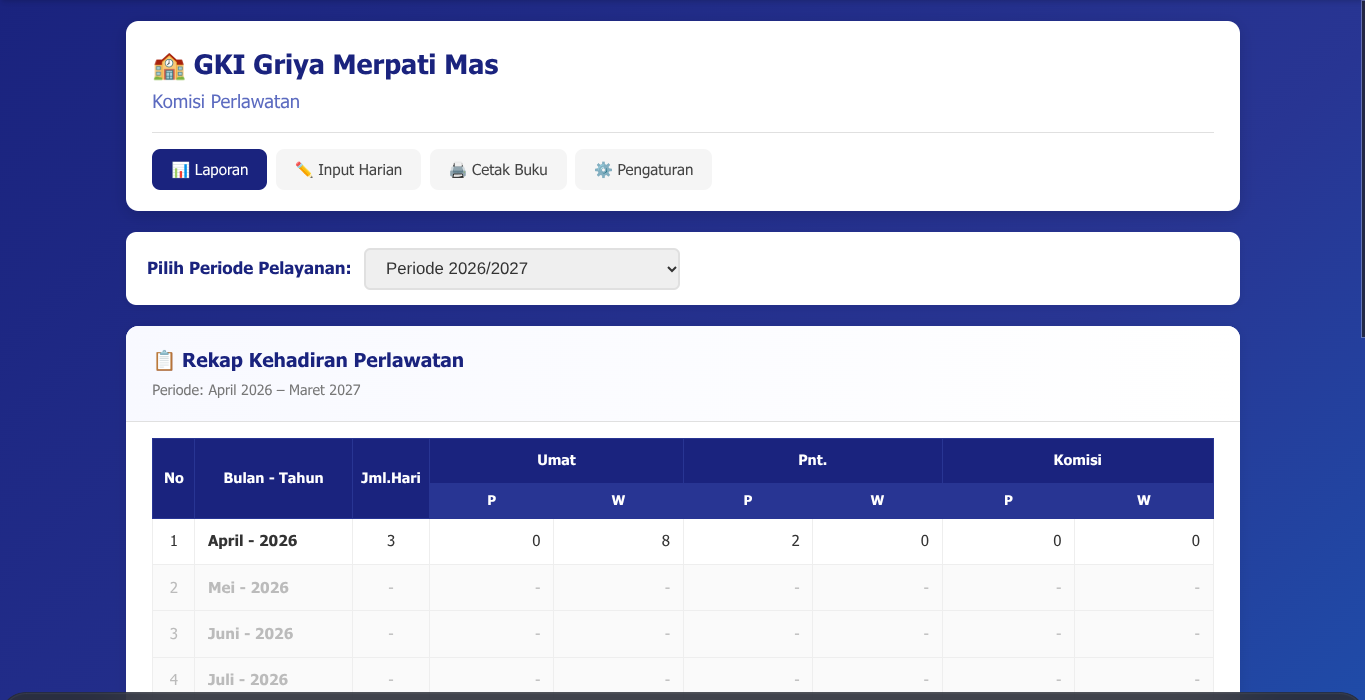The image size is (1365, 700).
Task: Click the Periode April 2026 – Maret 2027 text
Action: (256, 390)
